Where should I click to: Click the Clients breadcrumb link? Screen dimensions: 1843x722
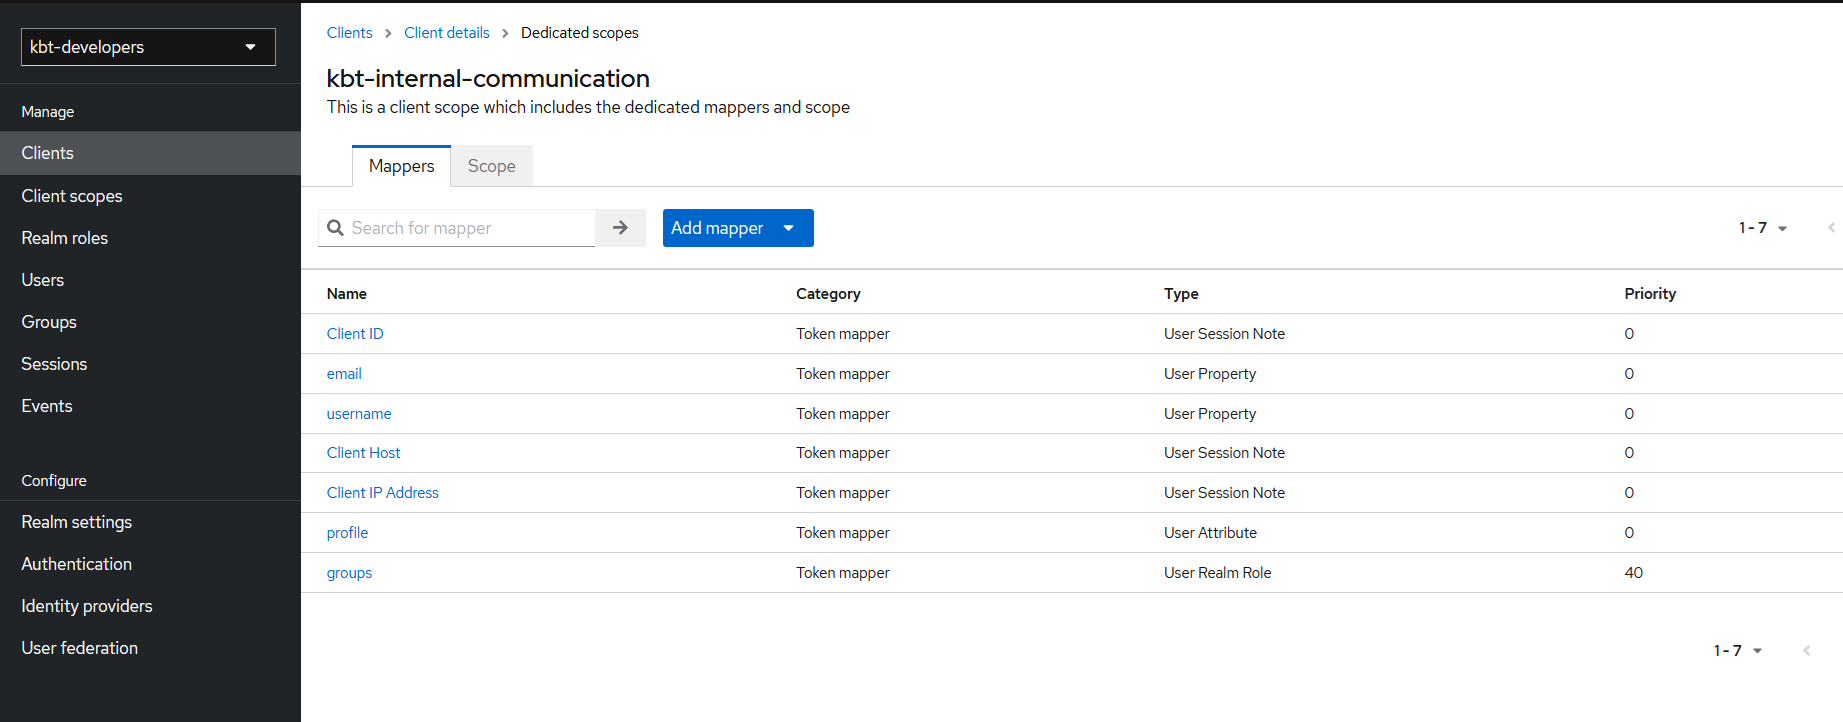[x=349, y=33]
